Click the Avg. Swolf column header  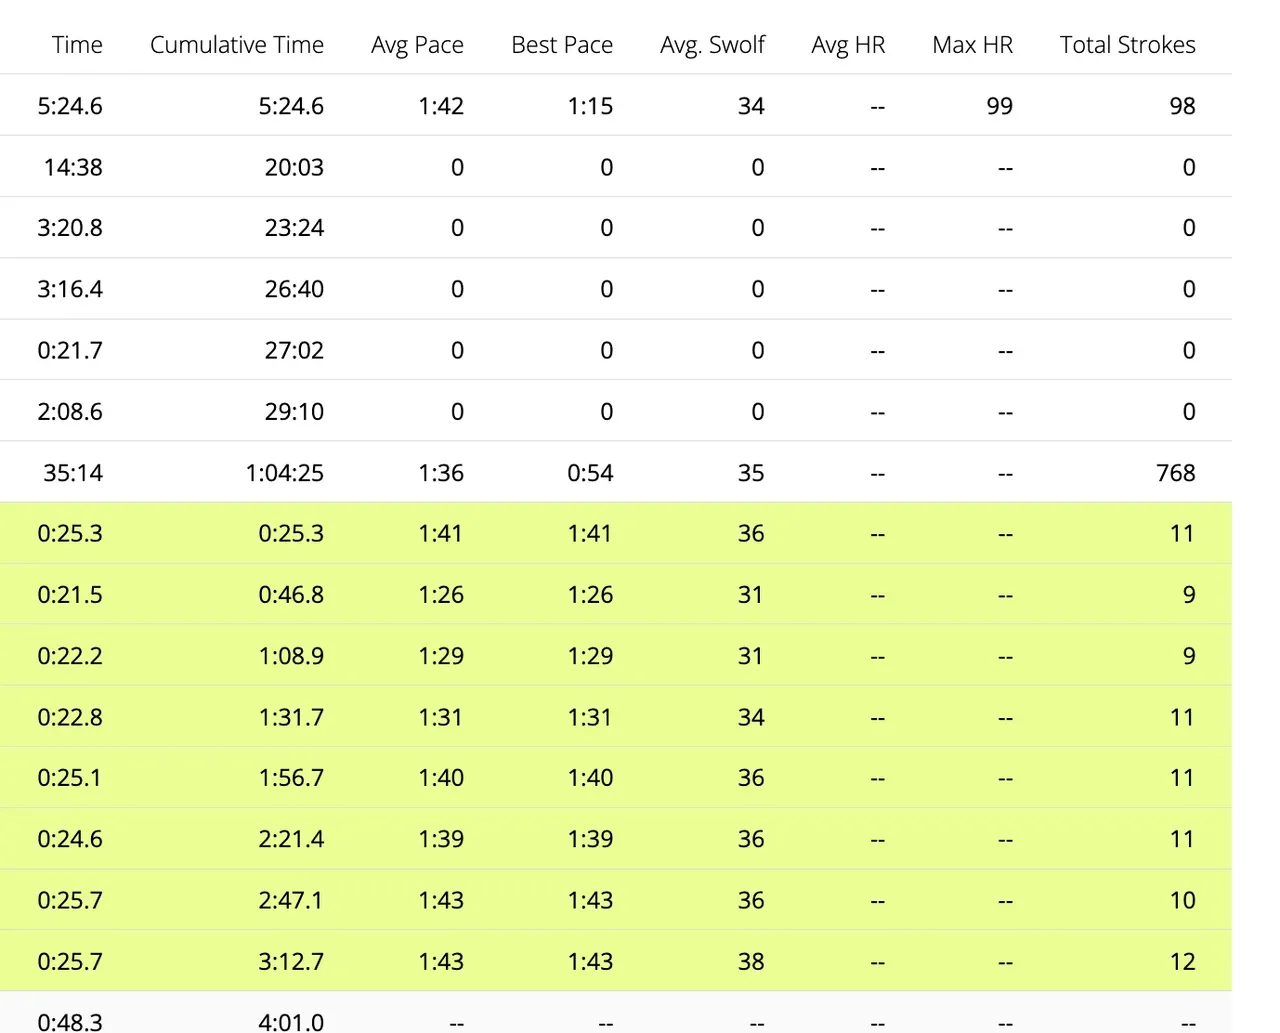coord(712,45)
